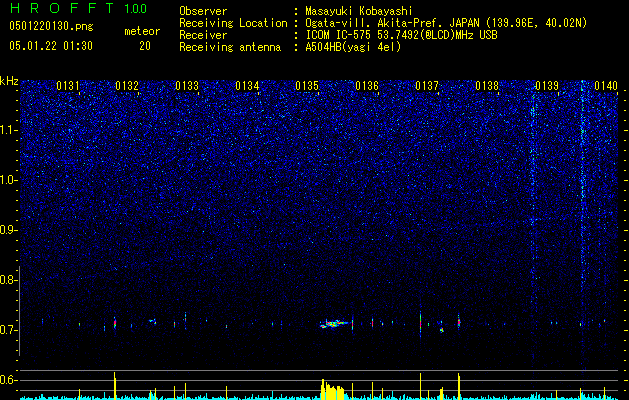Click the ICOM IC-575 receiver text
The width and height of the screenshot is (629, 400).
(x=401, y=35)
